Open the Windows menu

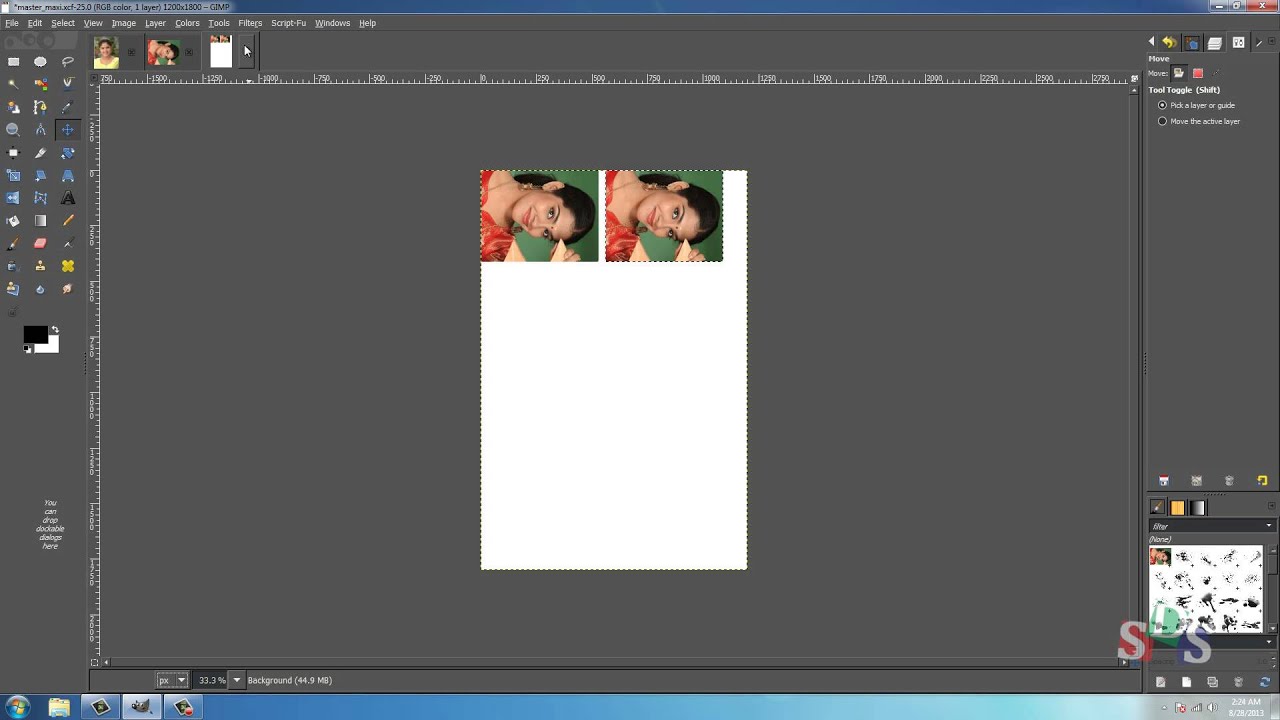(x=332, y=23)
